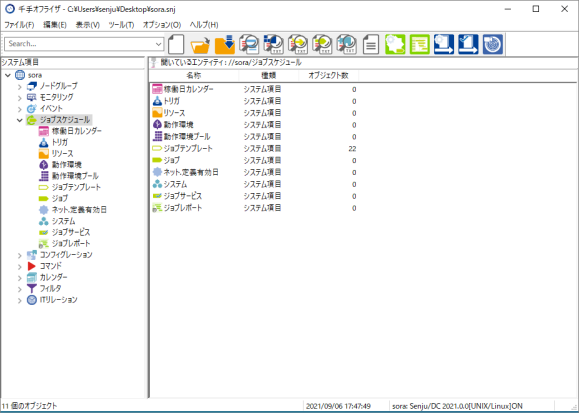Click the トリガ icon in the list pane
Screen dimensions: 579x413
157,101
